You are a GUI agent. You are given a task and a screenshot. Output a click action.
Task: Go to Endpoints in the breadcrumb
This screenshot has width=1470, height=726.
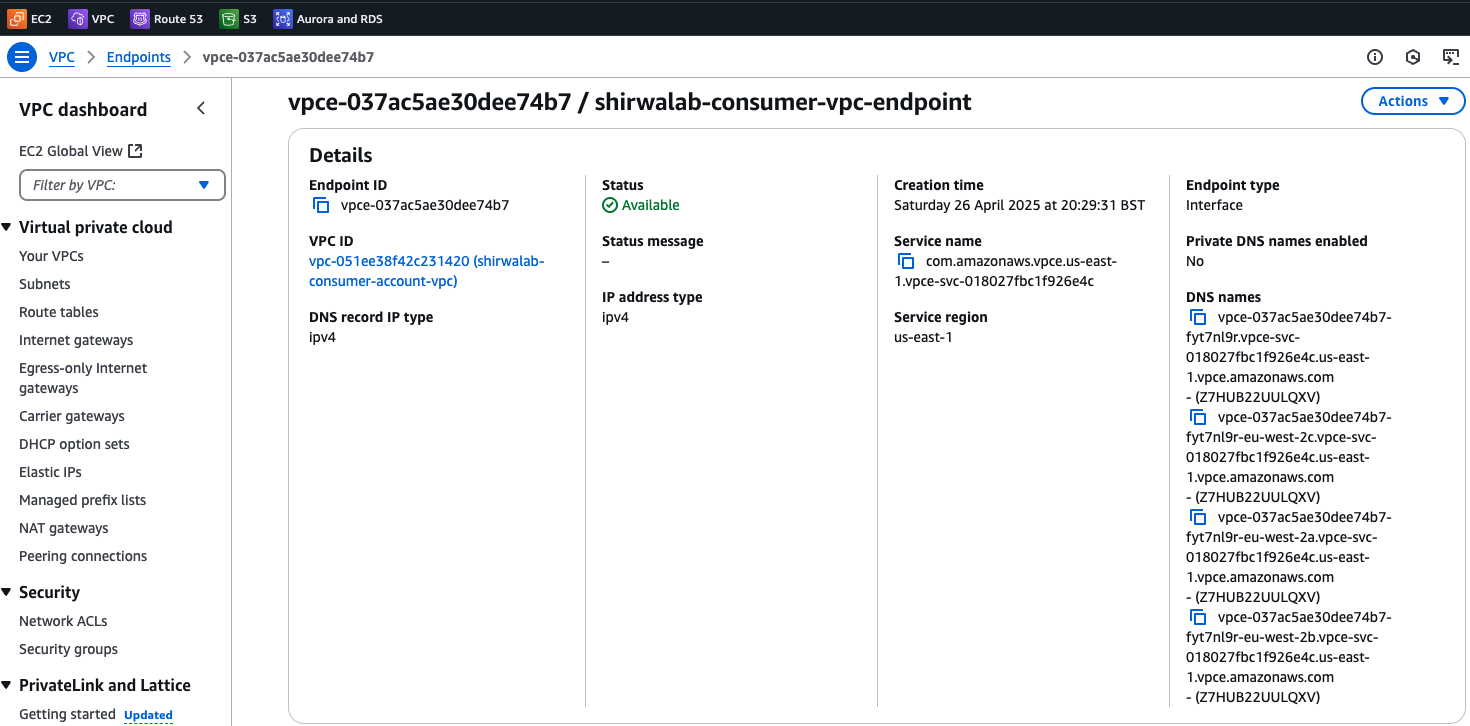coord(139,57)
